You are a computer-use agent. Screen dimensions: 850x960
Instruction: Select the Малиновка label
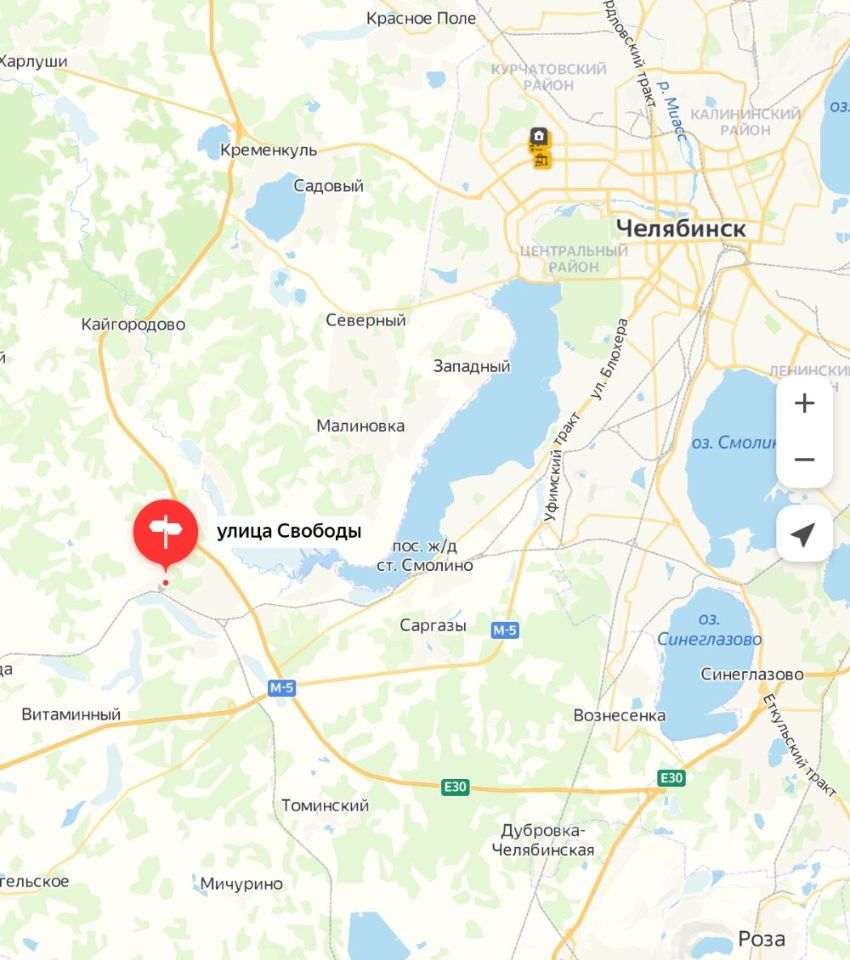[360, 426]
